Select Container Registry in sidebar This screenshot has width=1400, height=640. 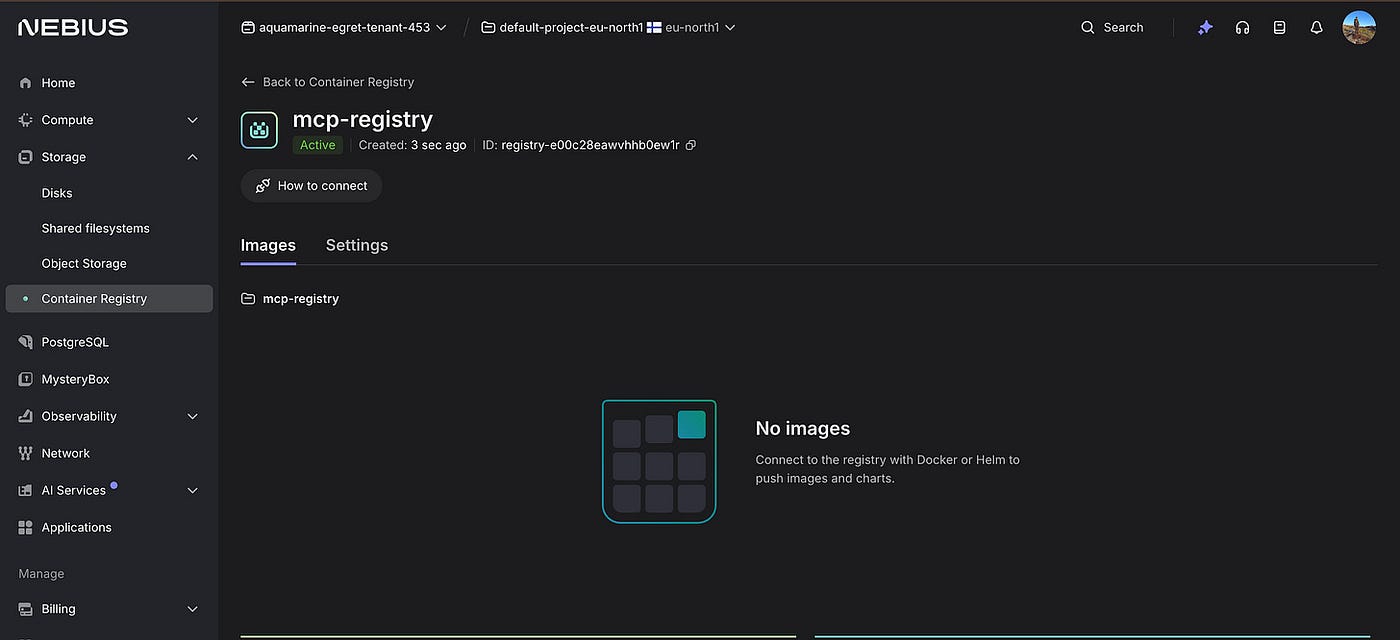pyautogui.click(x=109, y=299)
